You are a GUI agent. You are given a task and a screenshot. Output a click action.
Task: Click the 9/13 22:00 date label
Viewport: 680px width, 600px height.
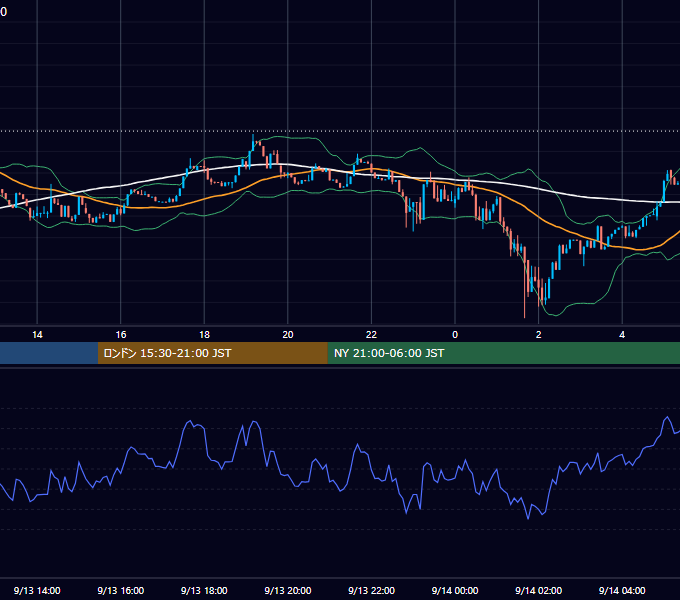[x=371, y=590]
